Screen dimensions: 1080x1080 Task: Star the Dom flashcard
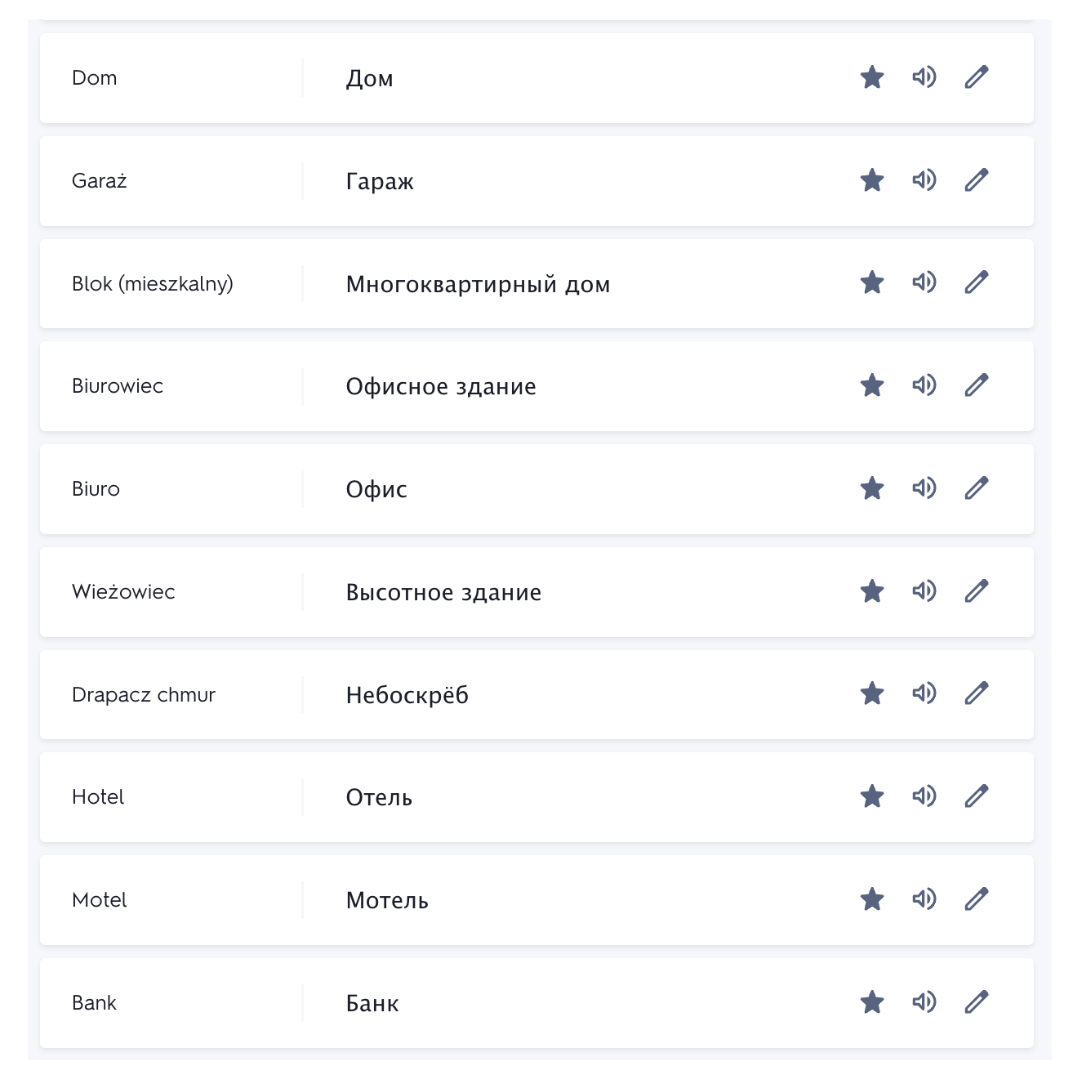[x=872, y=77]
